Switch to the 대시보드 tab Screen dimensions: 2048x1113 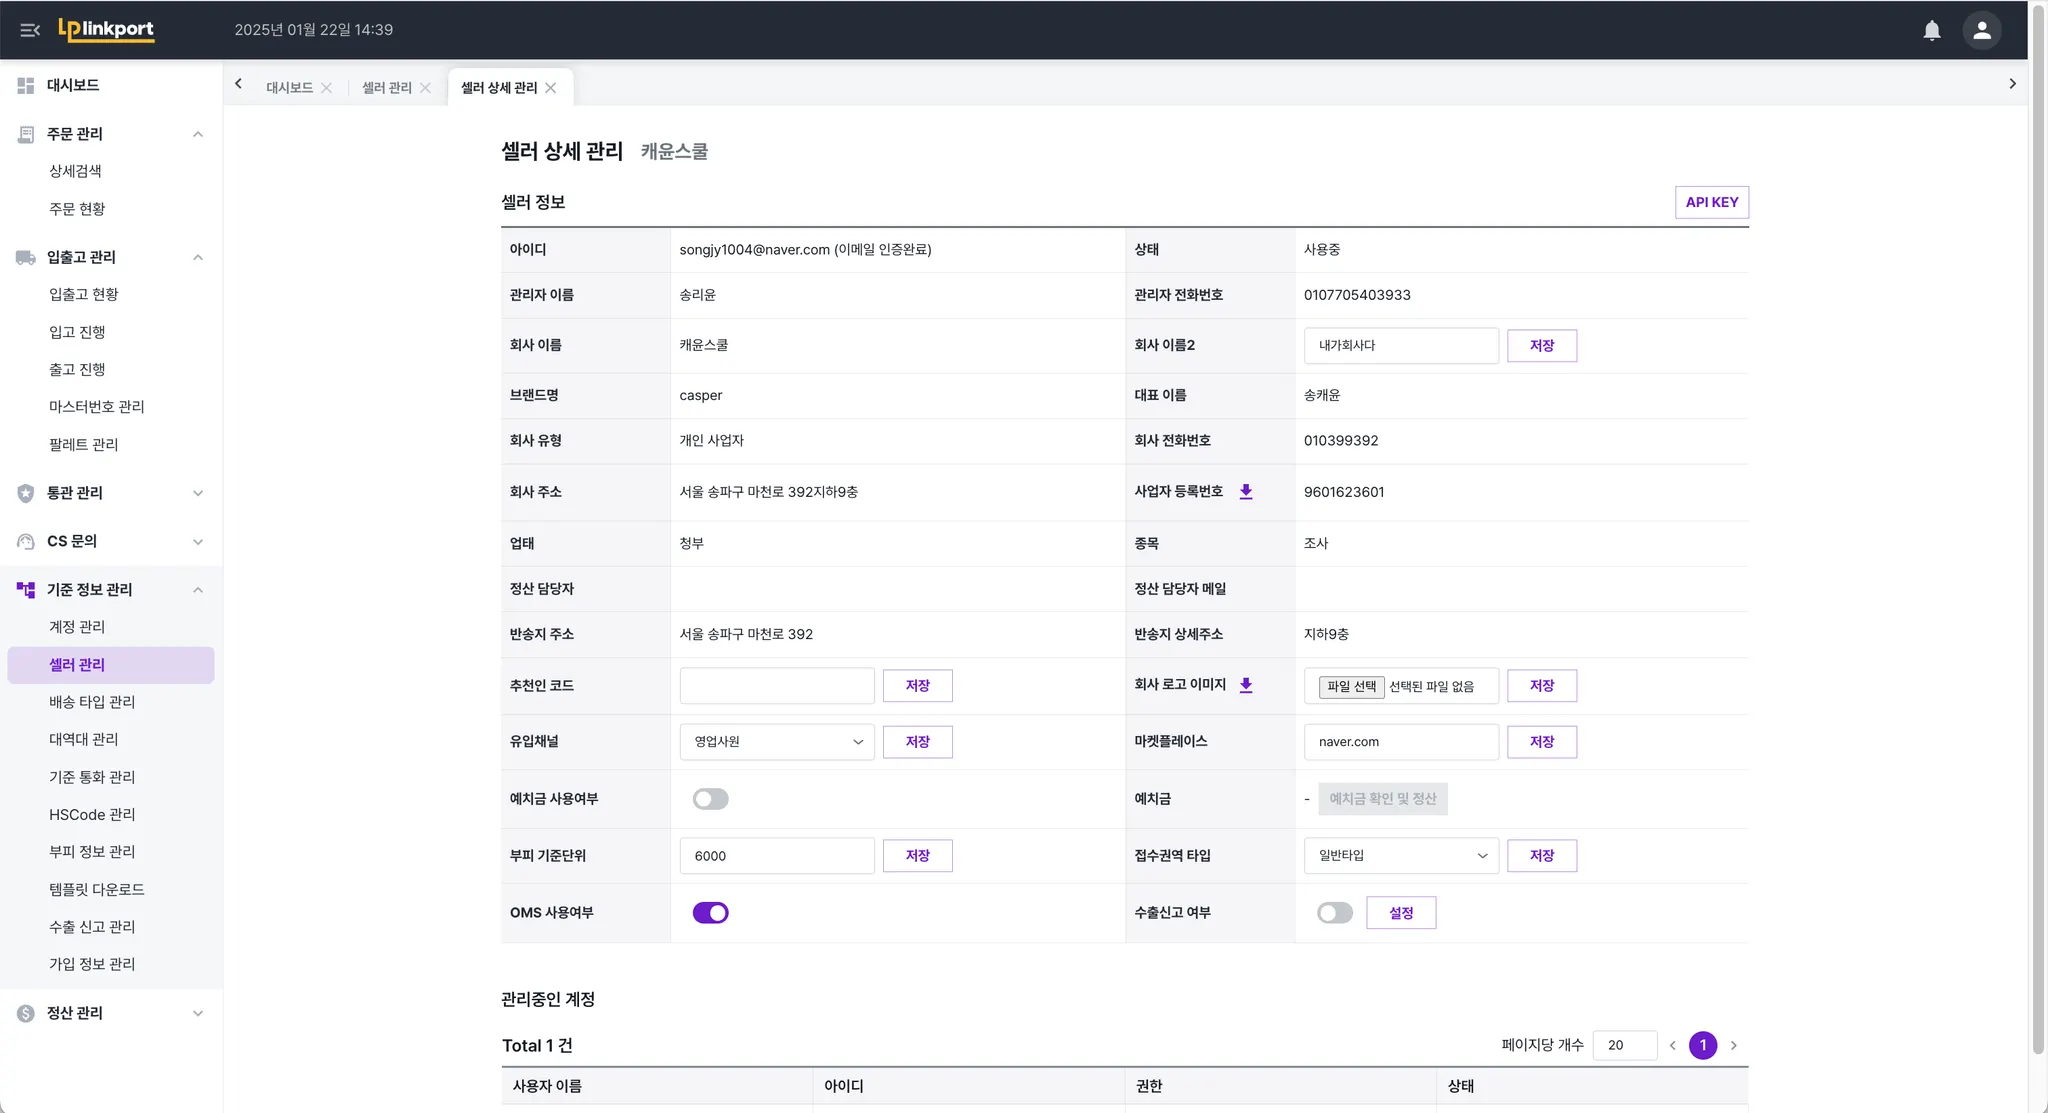(289, 88)
